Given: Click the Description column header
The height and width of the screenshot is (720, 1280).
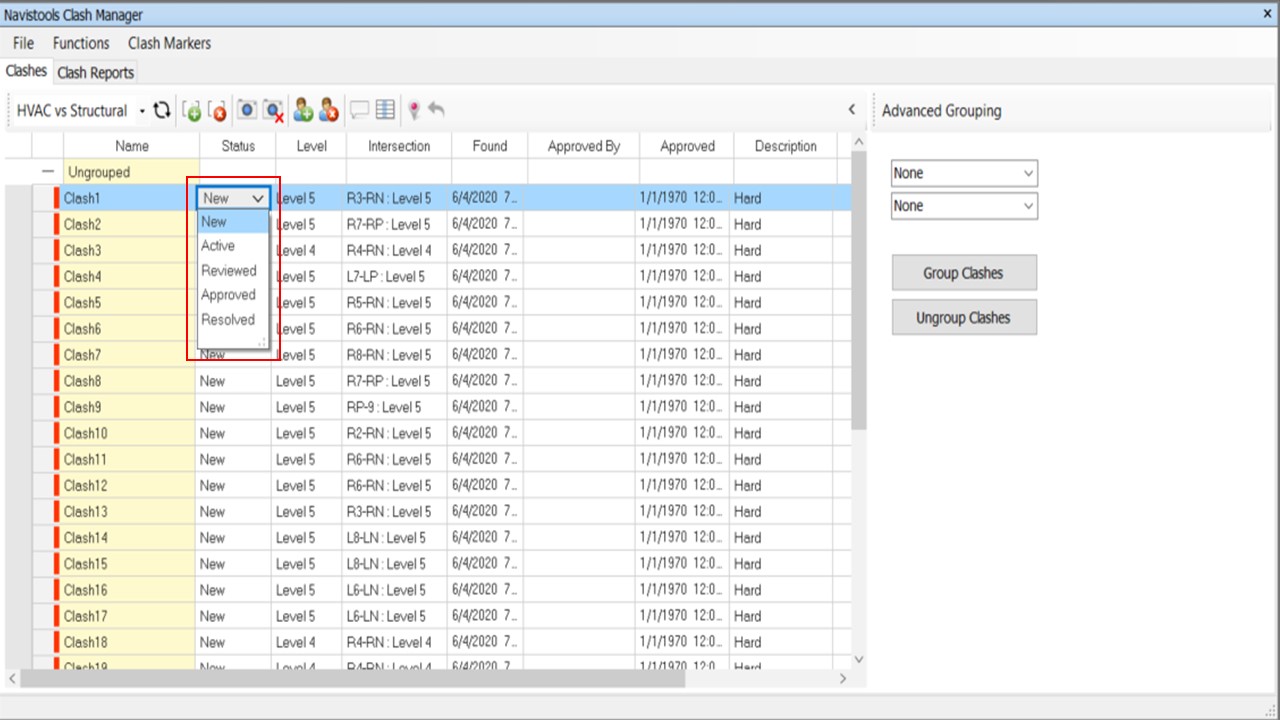Looking at the screenshot, I should point(785,146).
